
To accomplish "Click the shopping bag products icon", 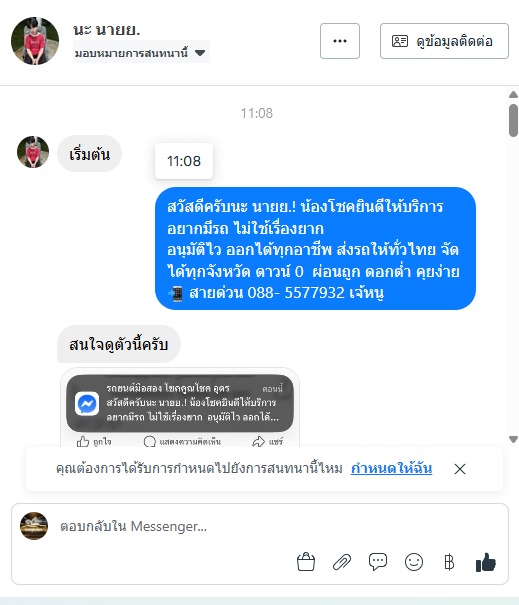I will (x=306, y=562).
